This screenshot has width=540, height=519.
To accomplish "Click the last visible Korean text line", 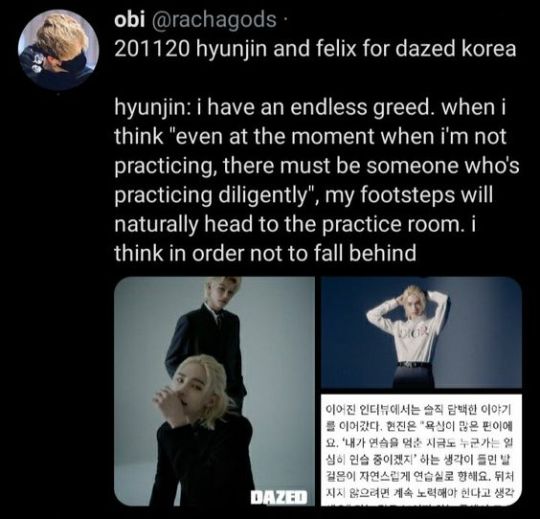I will (419, 493).
